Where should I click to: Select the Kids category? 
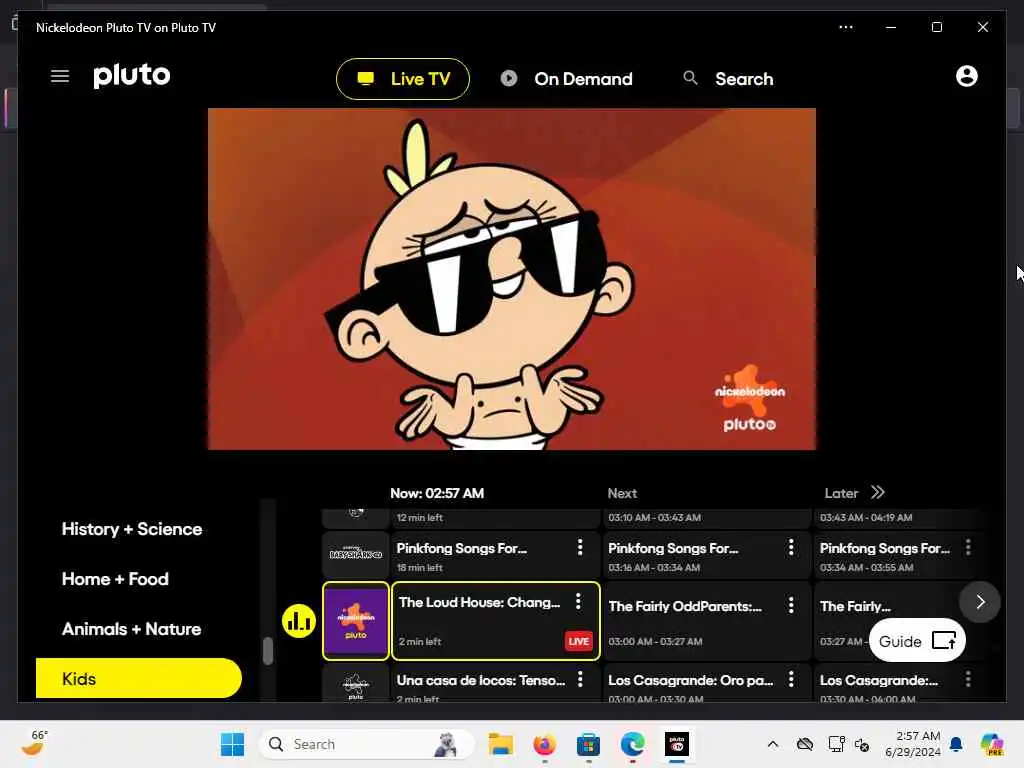(138, 679)
